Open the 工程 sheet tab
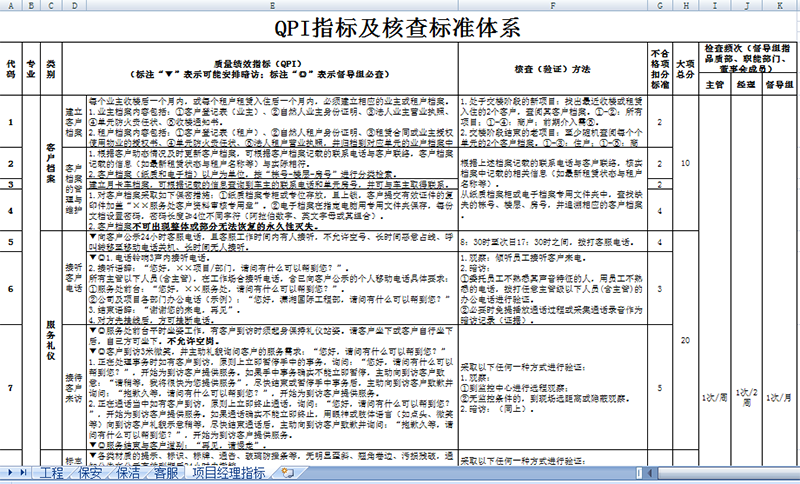This screenshot has height=484, width=800. pyautogui.click(x=51, y=473)
